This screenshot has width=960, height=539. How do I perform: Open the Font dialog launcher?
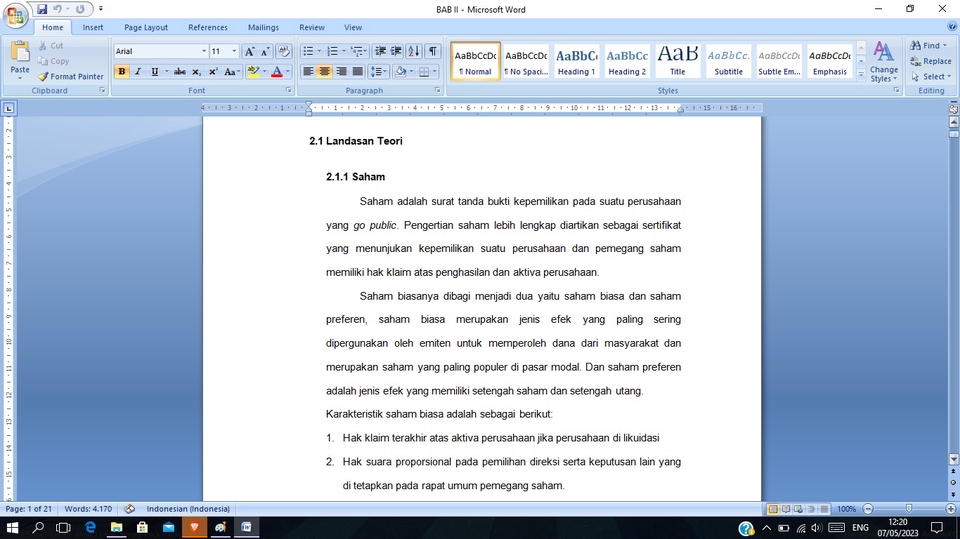click(x=288, y=90)
